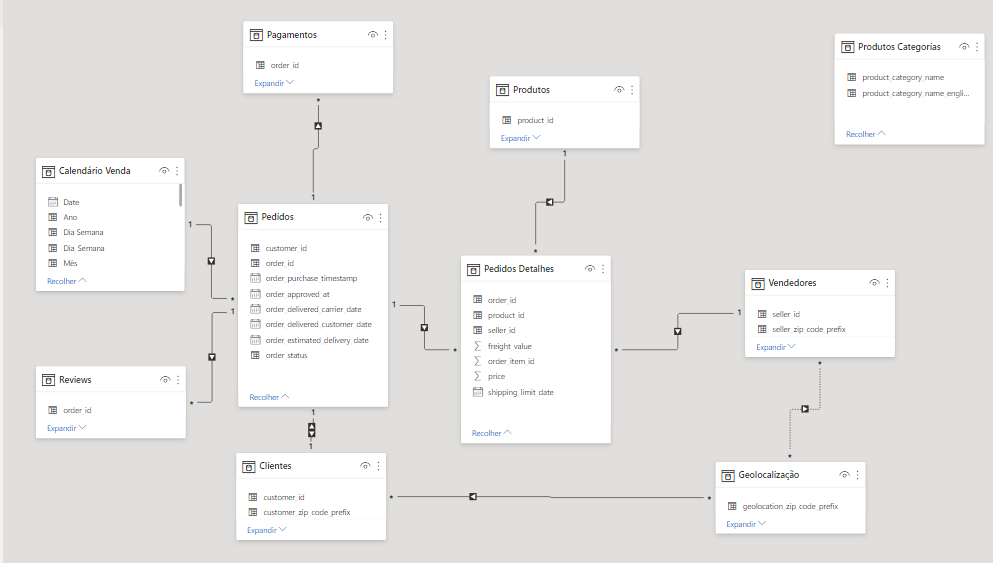Select filter arrow on dotted Vendedores-Geolocalização relationship

(x=805, y=409)
